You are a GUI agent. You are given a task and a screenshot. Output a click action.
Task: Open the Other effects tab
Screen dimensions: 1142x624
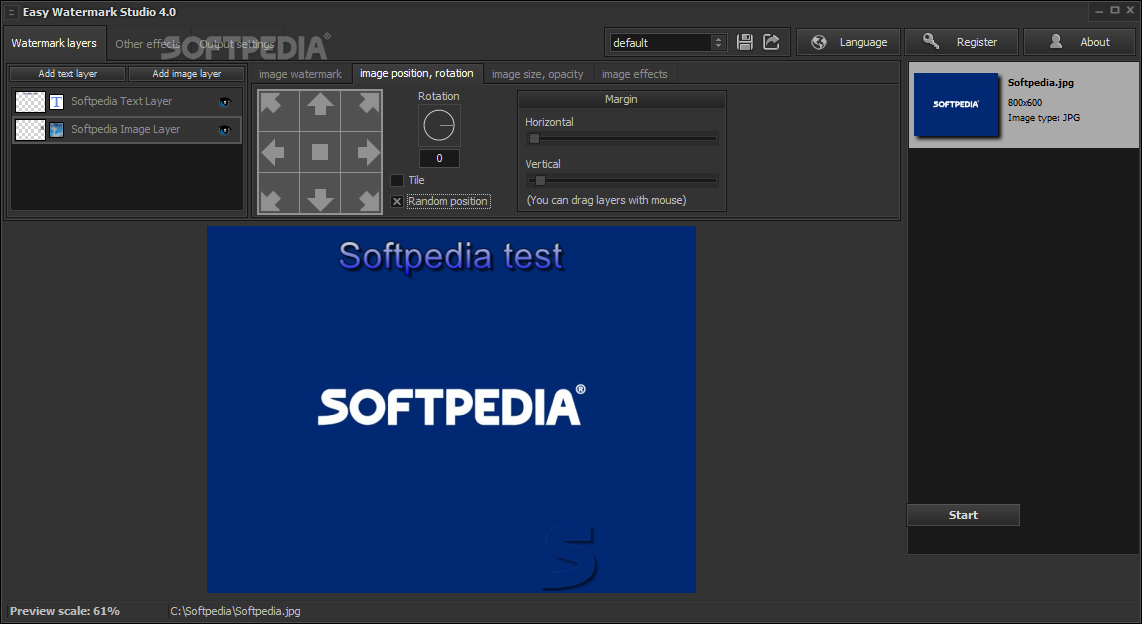[148, 44]
